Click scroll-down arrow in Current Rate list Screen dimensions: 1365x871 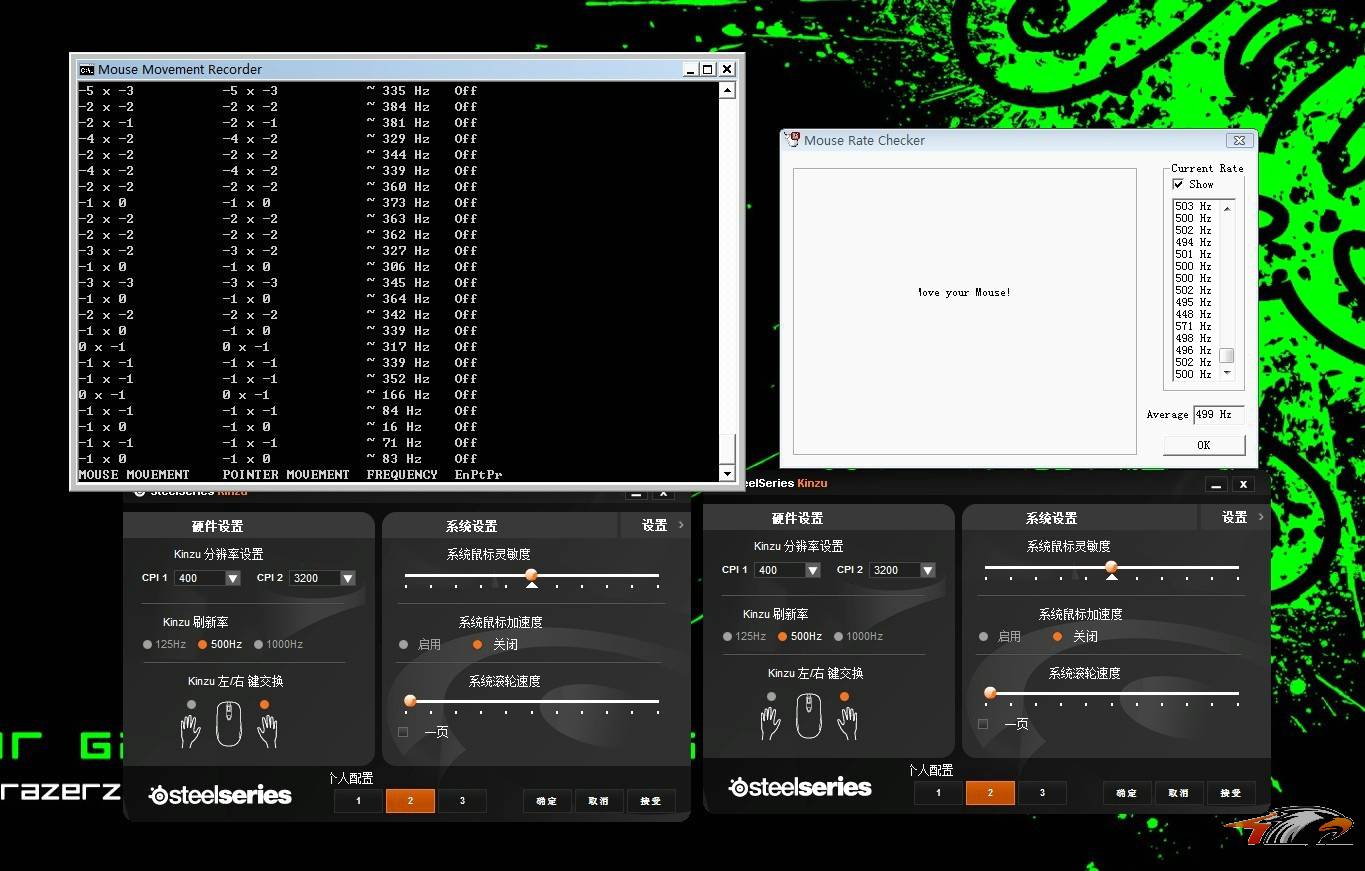pyautogui.click(x=1227, y=374)
